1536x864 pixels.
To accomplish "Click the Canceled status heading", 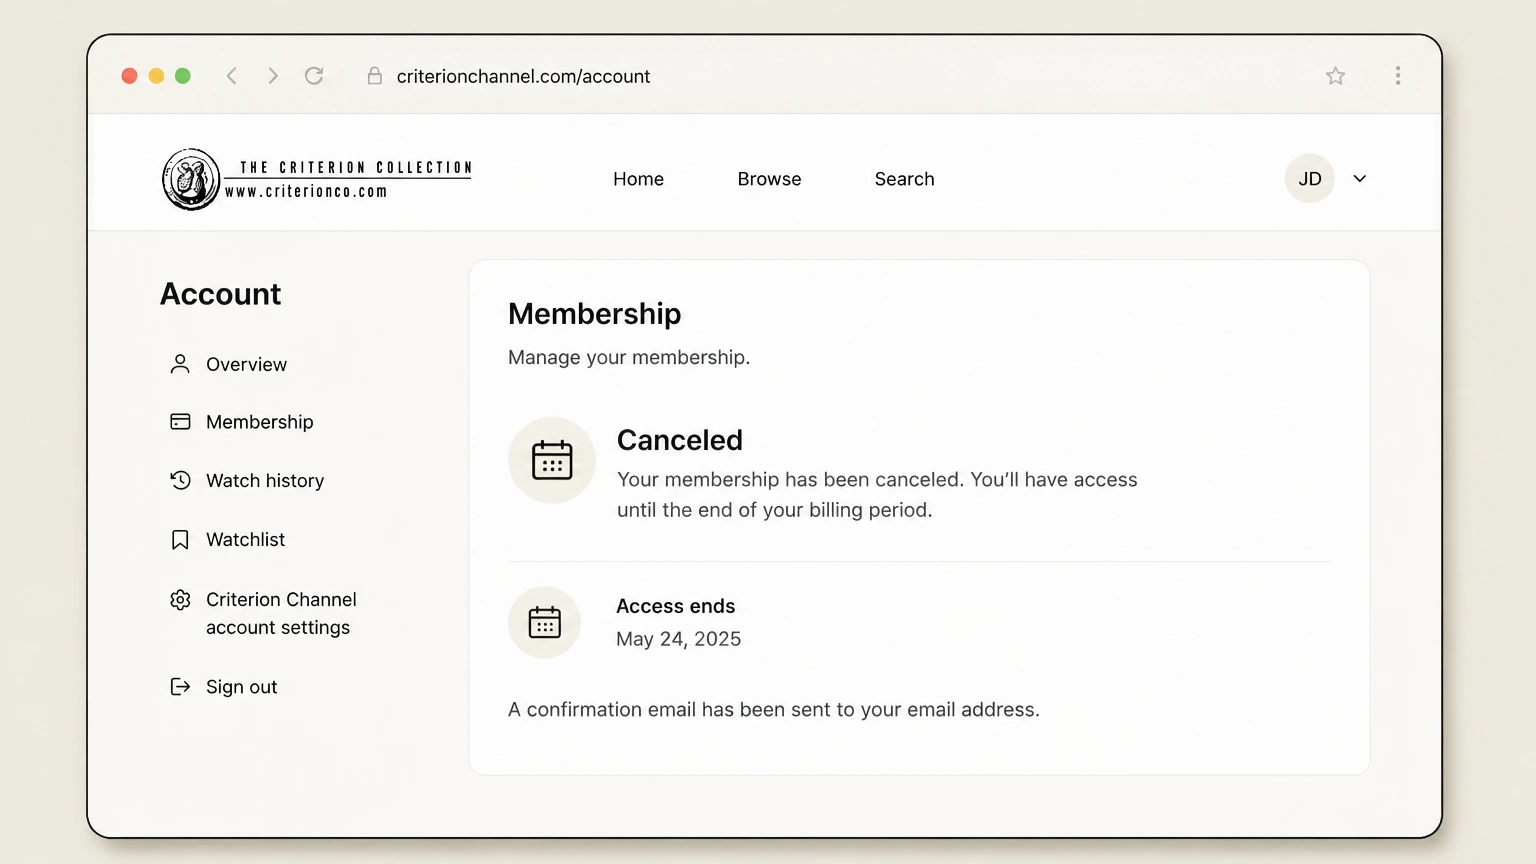I will coord(680,440).
